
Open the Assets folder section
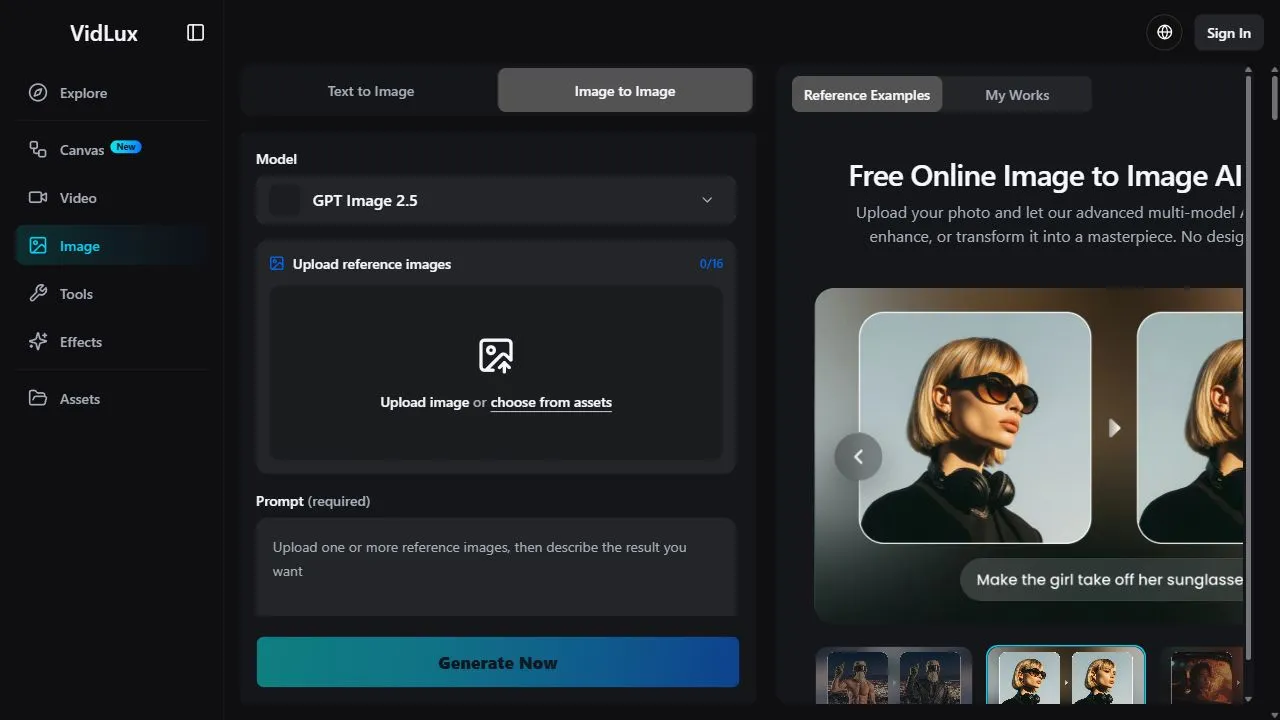(112, 399)
